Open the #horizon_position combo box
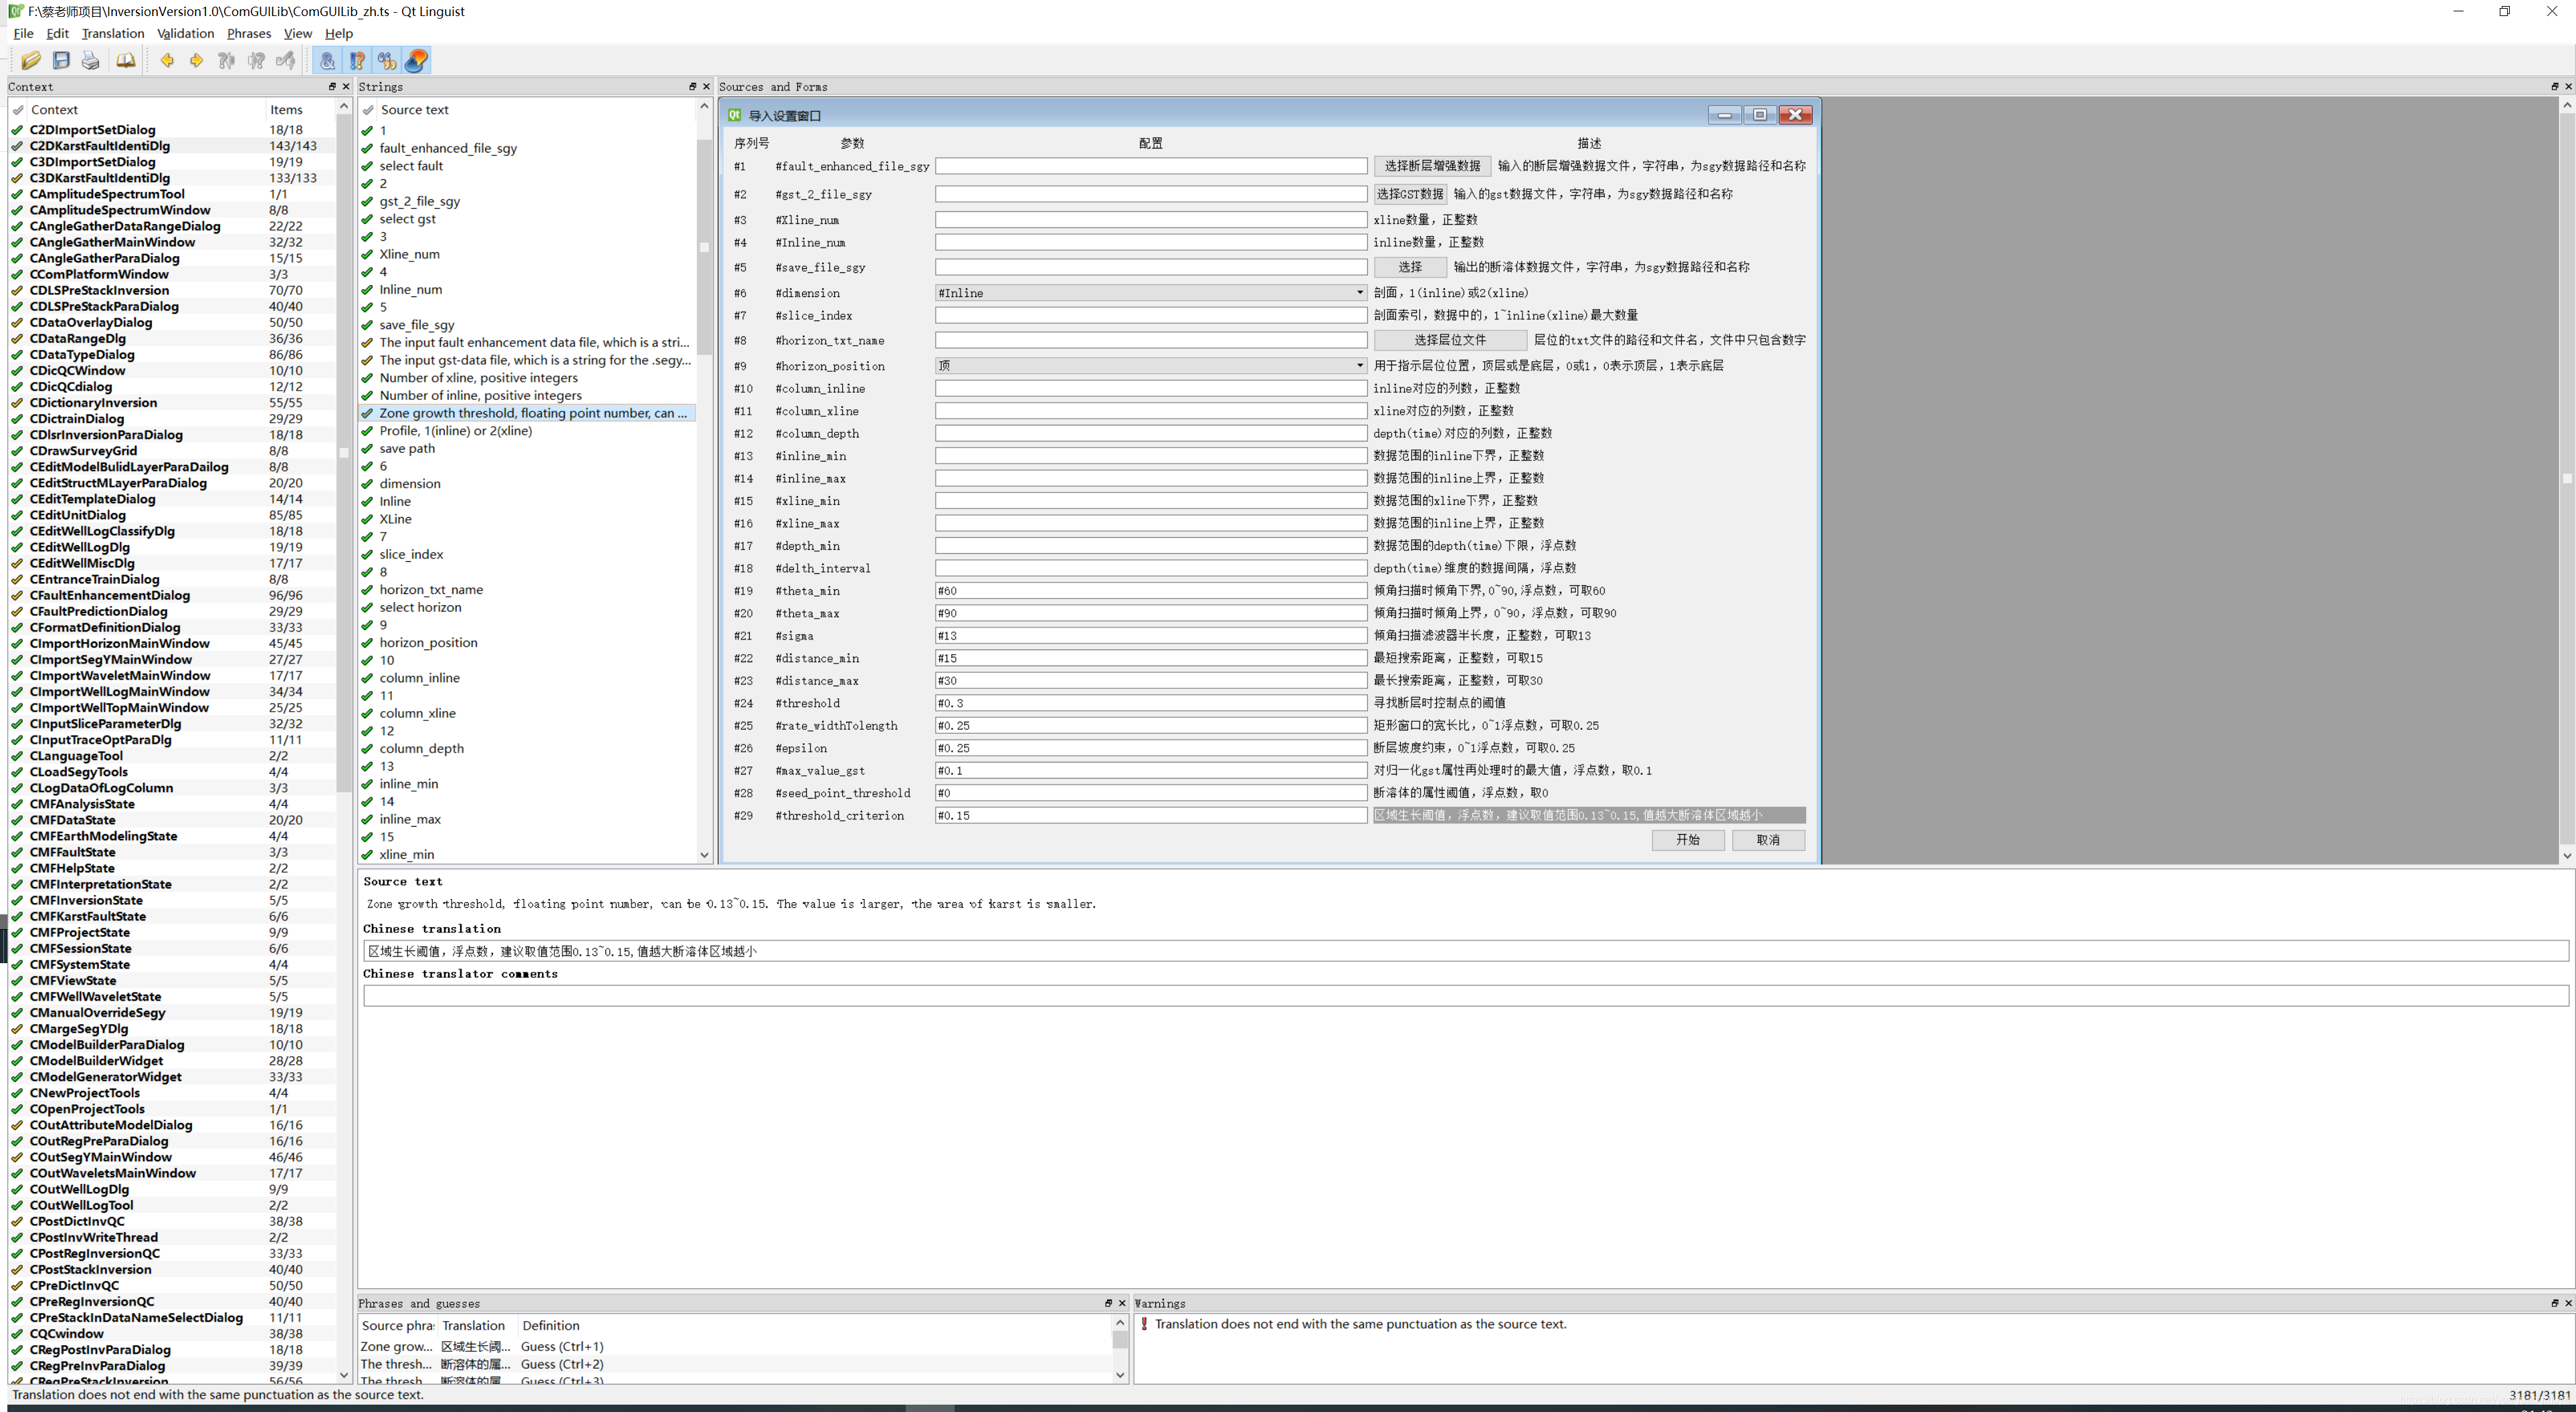2576x1412 pixels. (1151, 366)
